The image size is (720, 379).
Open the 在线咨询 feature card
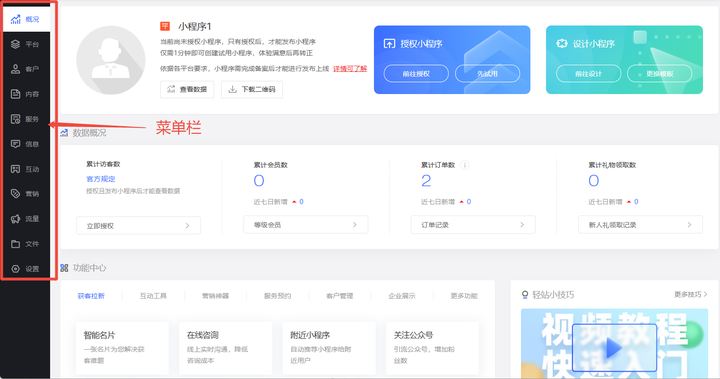225,348
